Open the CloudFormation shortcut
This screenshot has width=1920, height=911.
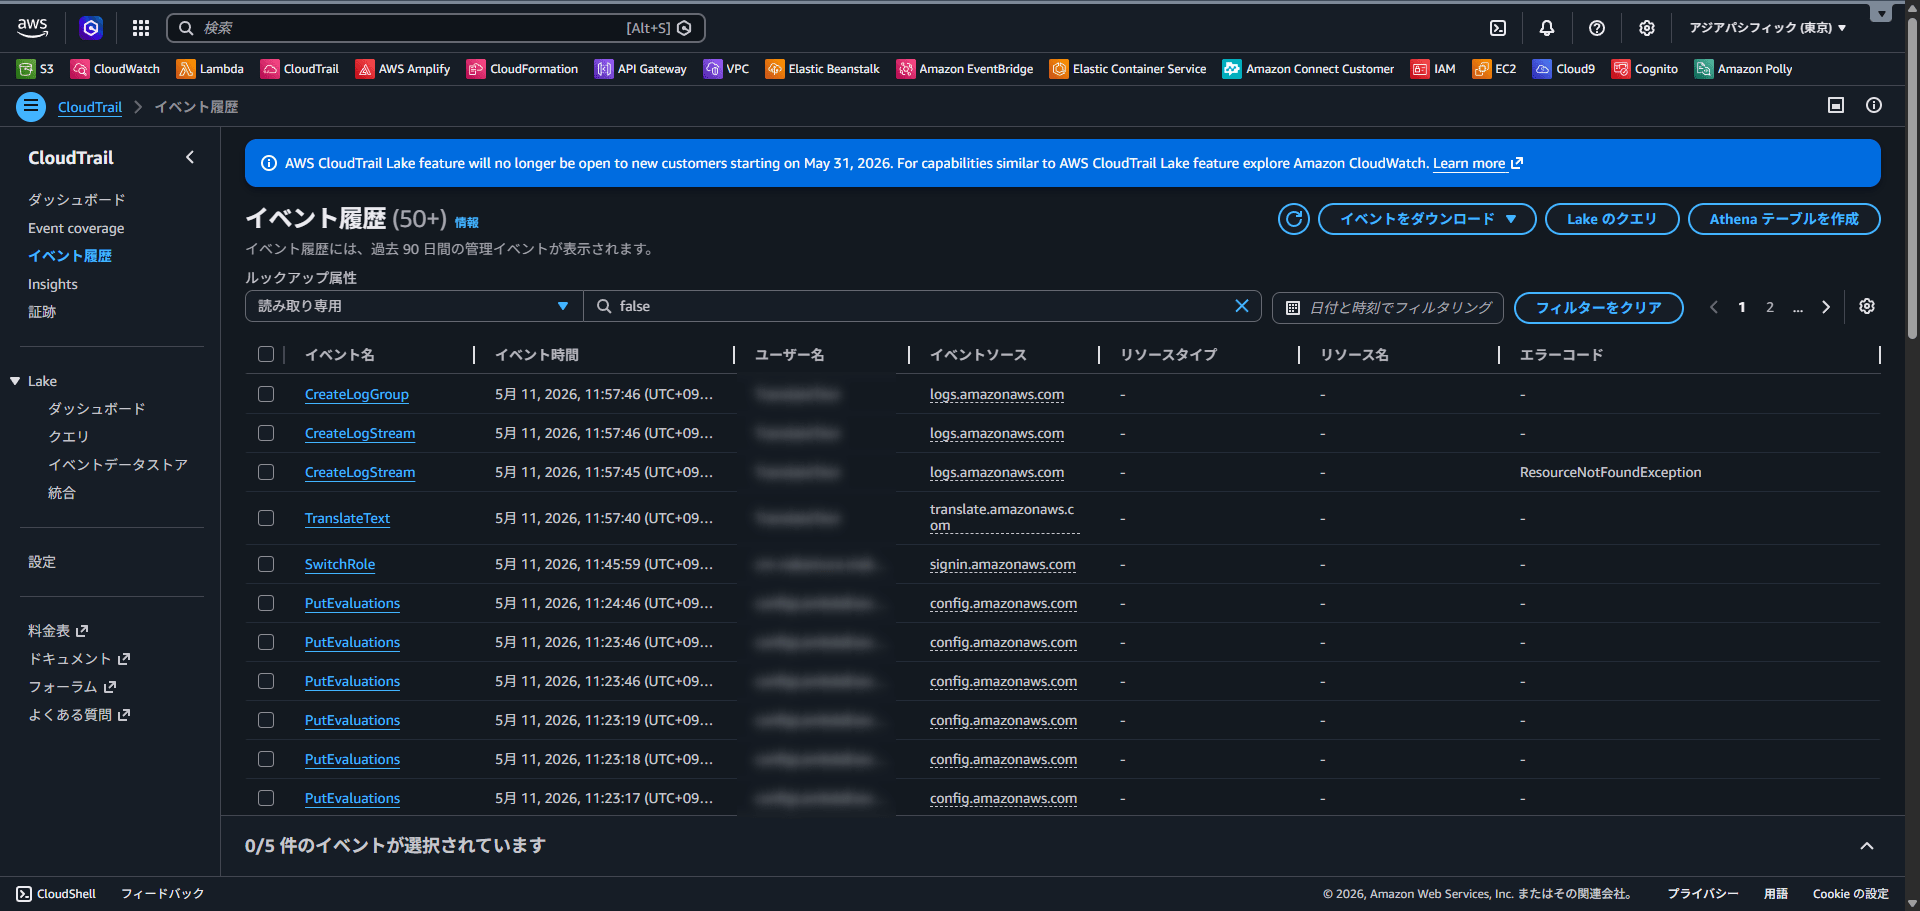click(523, 69)
